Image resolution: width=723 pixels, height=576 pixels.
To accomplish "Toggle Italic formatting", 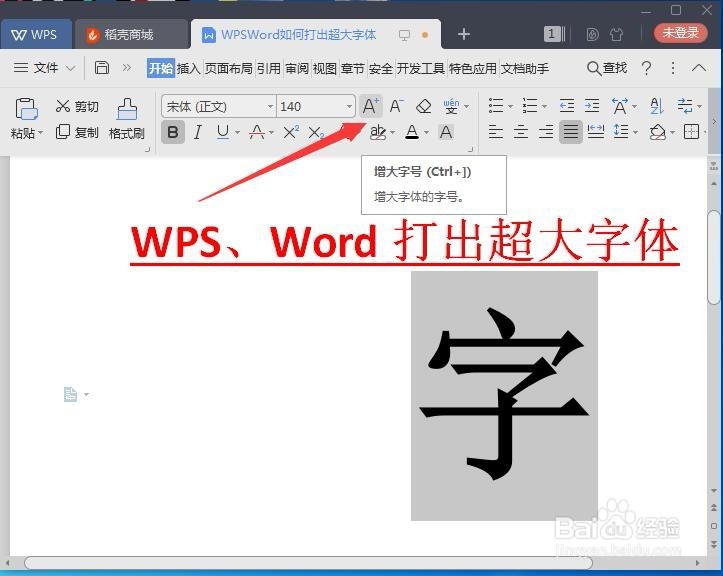I will (x=198, y=132).
